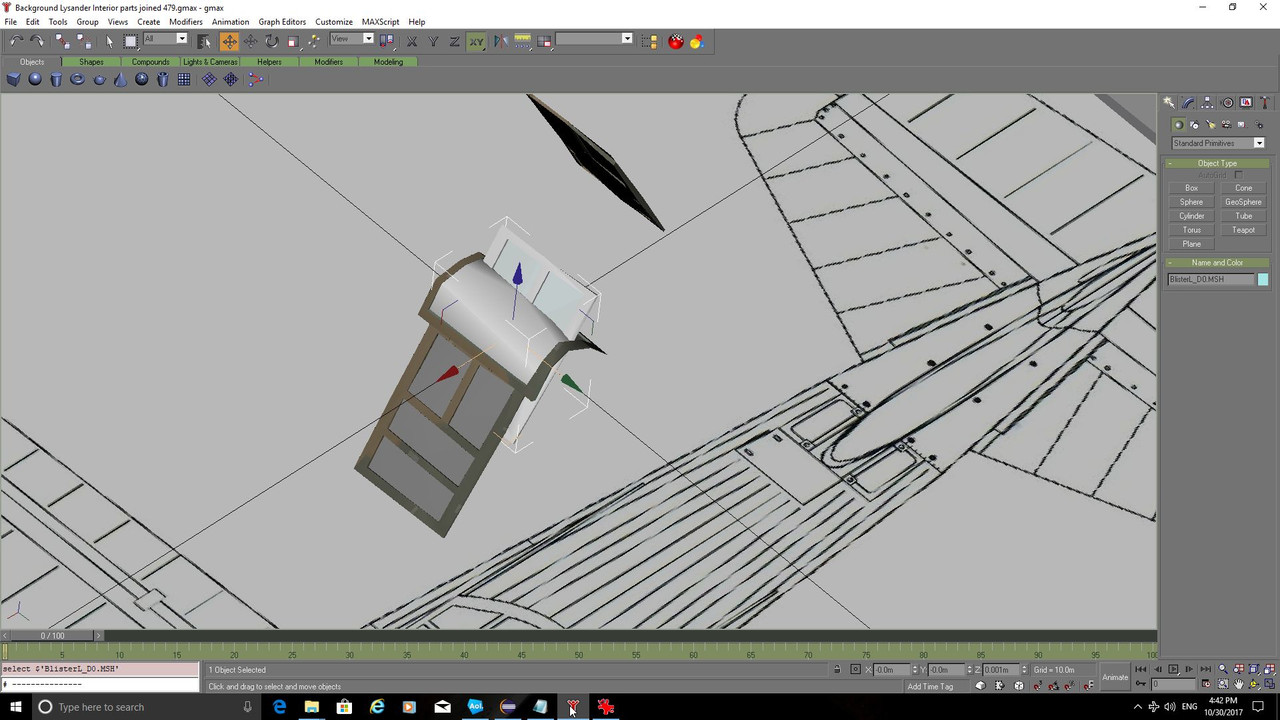The height and width of the screenshot is (720, 1280).
Task: Toggle the XY plane constraint
Action: point(476,41)
